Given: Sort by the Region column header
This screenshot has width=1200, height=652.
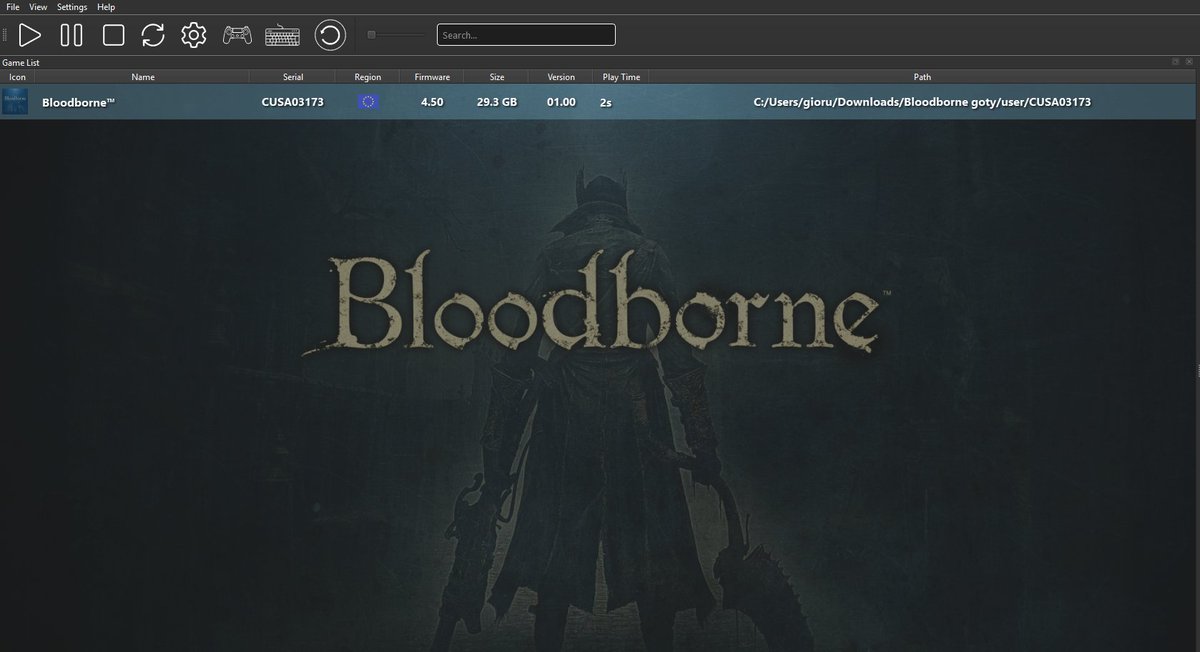Looking at the screenshot, I should pyautogui.click(x=368, y=77).
